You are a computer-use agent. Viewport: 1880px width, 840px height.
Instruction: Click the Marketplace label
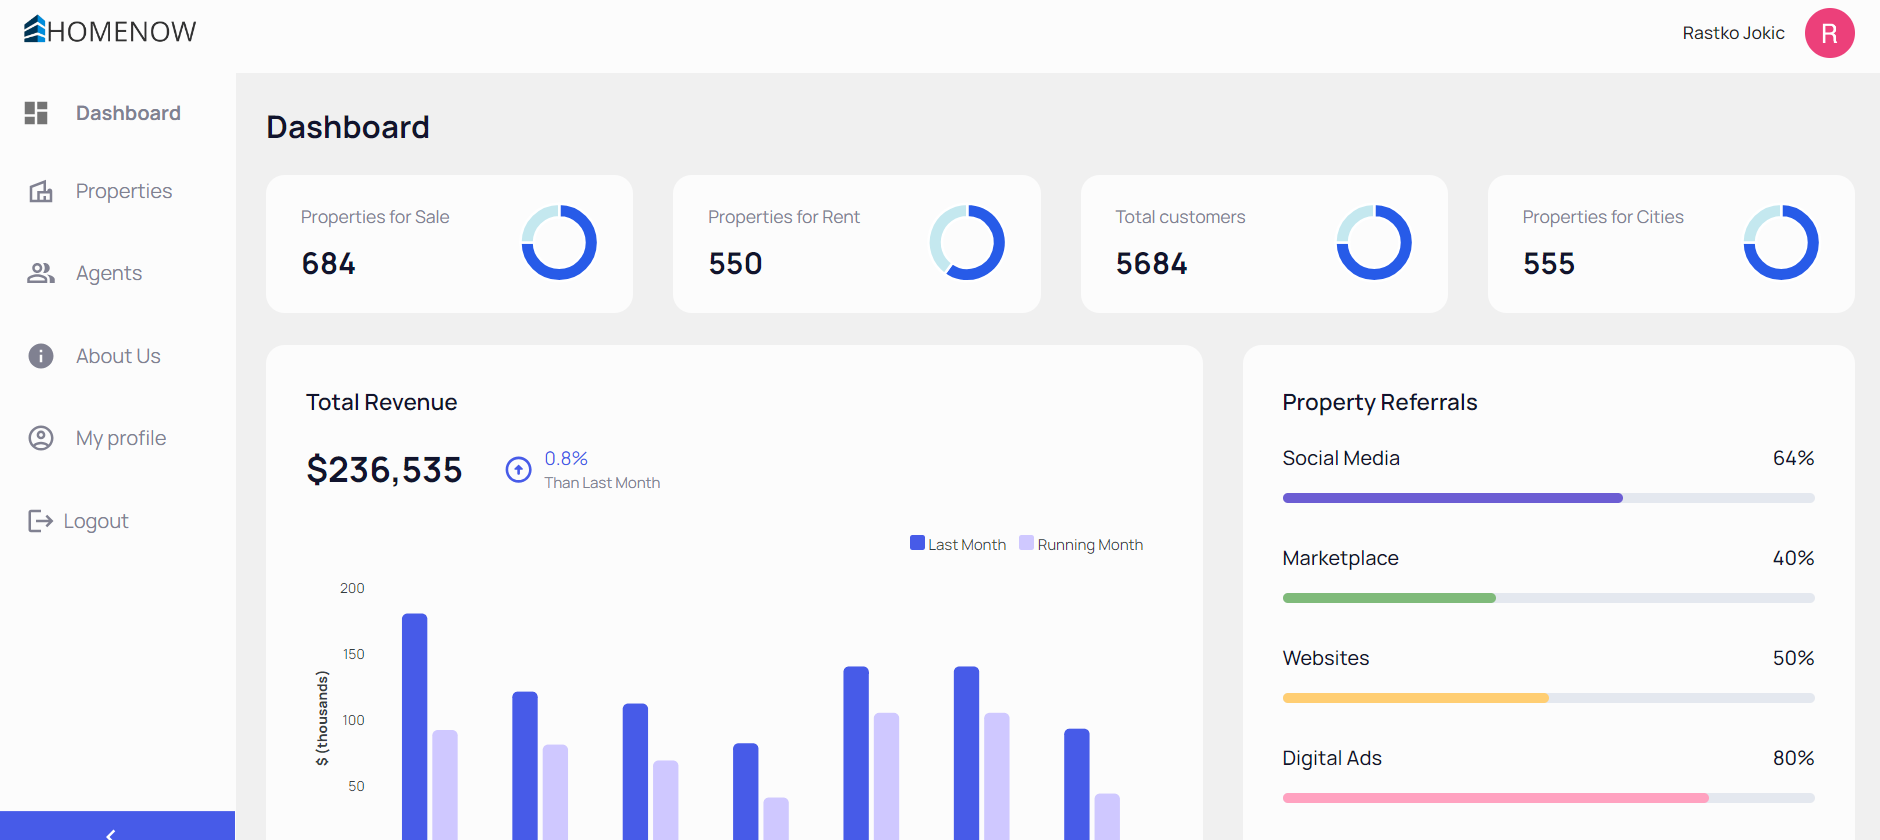[x=1341, y=558]
